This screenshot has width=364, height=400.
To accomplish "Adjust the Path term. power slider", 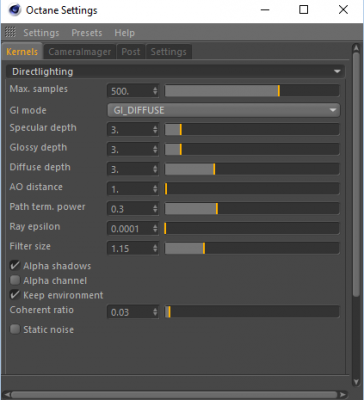I will (252, 209).
